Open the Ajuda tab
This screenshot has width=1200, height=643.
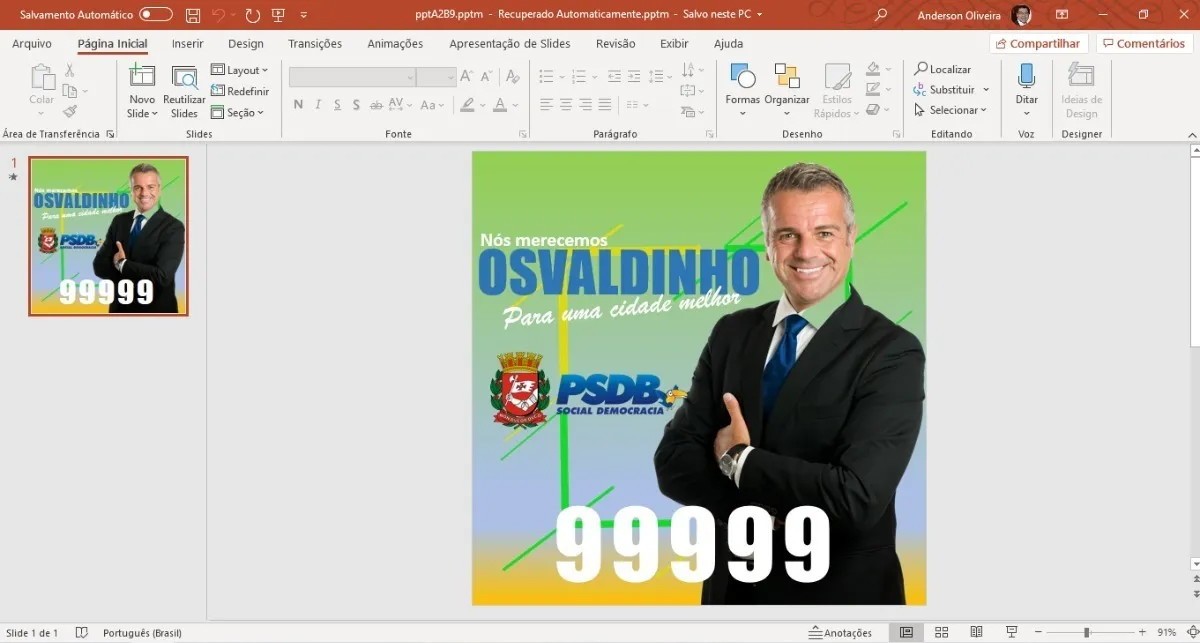click(x=728, y=44)
